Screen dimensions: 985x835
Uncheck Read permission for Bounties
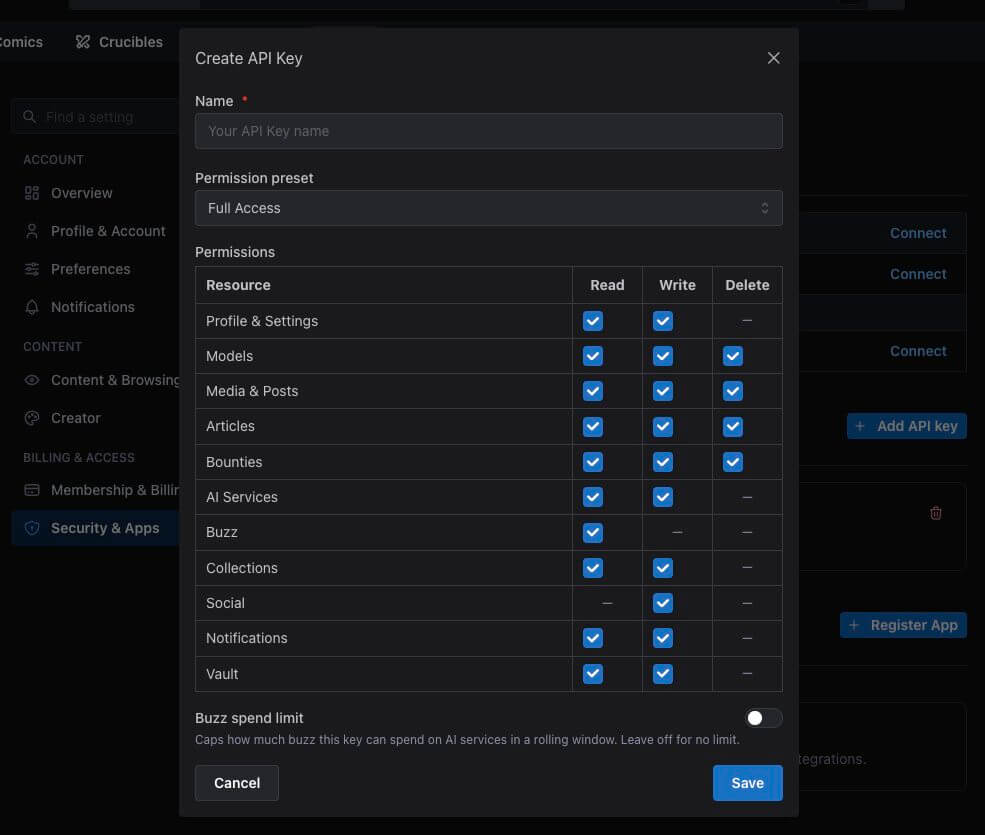[x=592, y=462]
